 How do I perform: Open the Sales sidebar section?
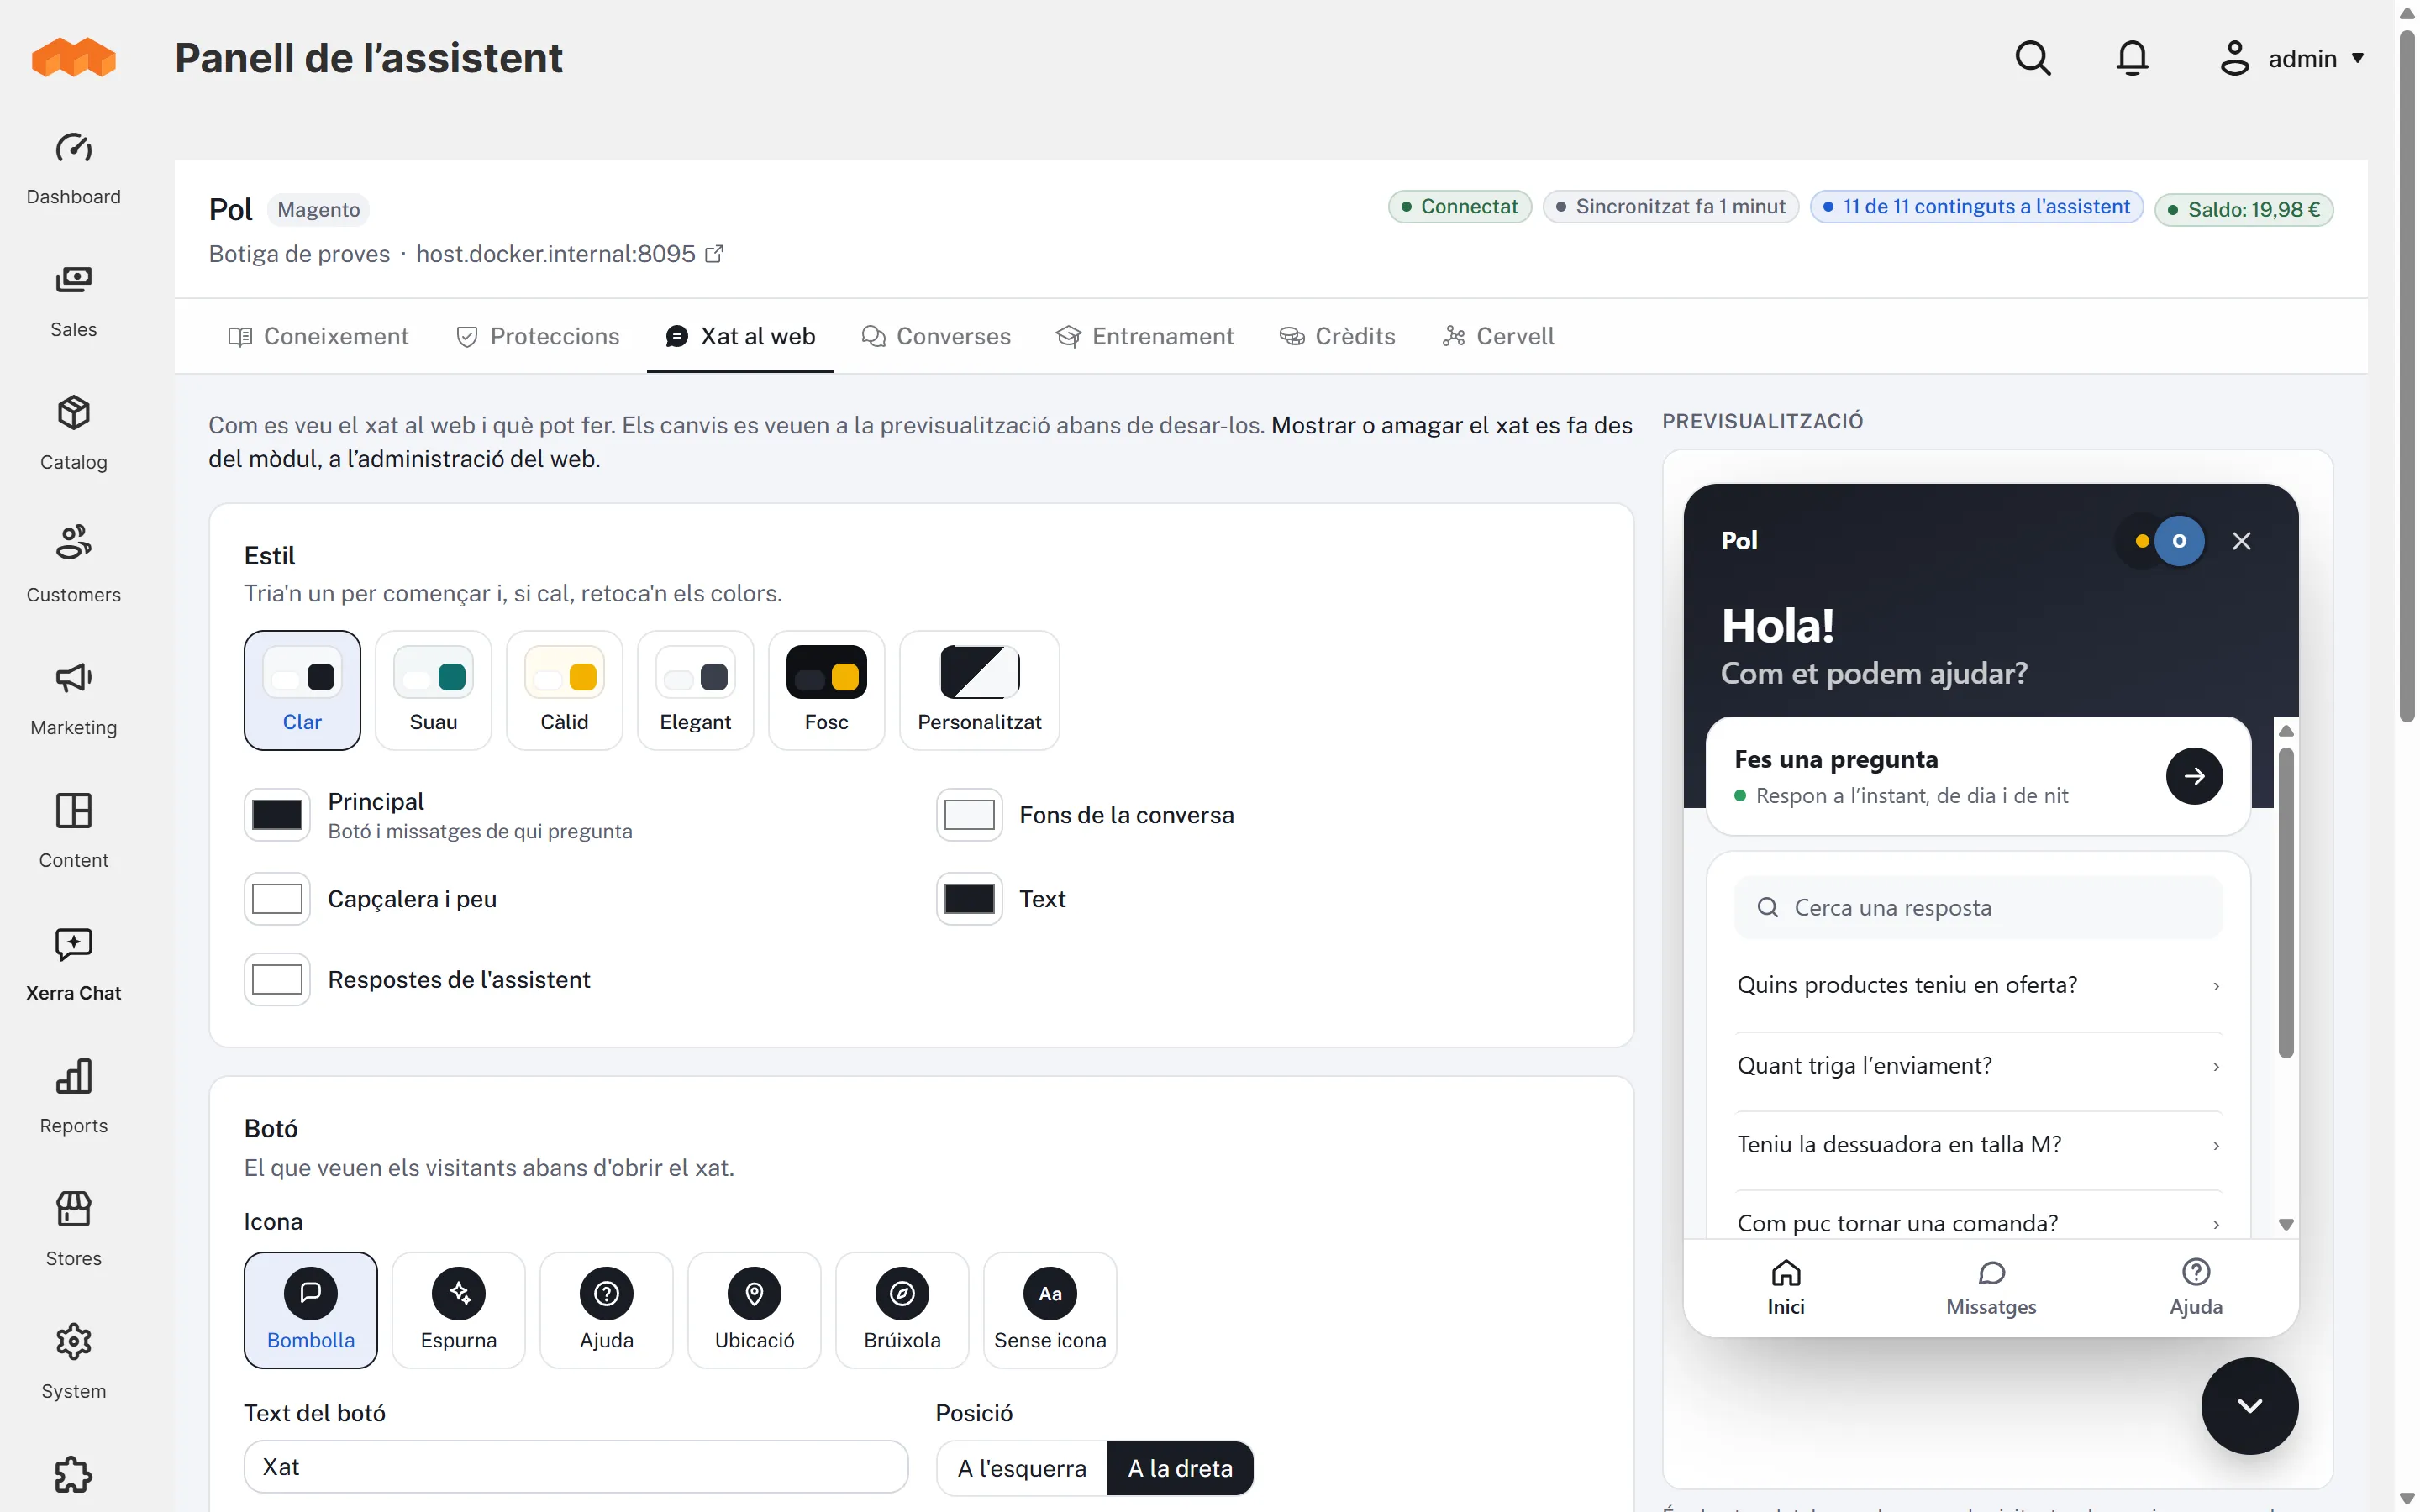[x=73, y=300]
